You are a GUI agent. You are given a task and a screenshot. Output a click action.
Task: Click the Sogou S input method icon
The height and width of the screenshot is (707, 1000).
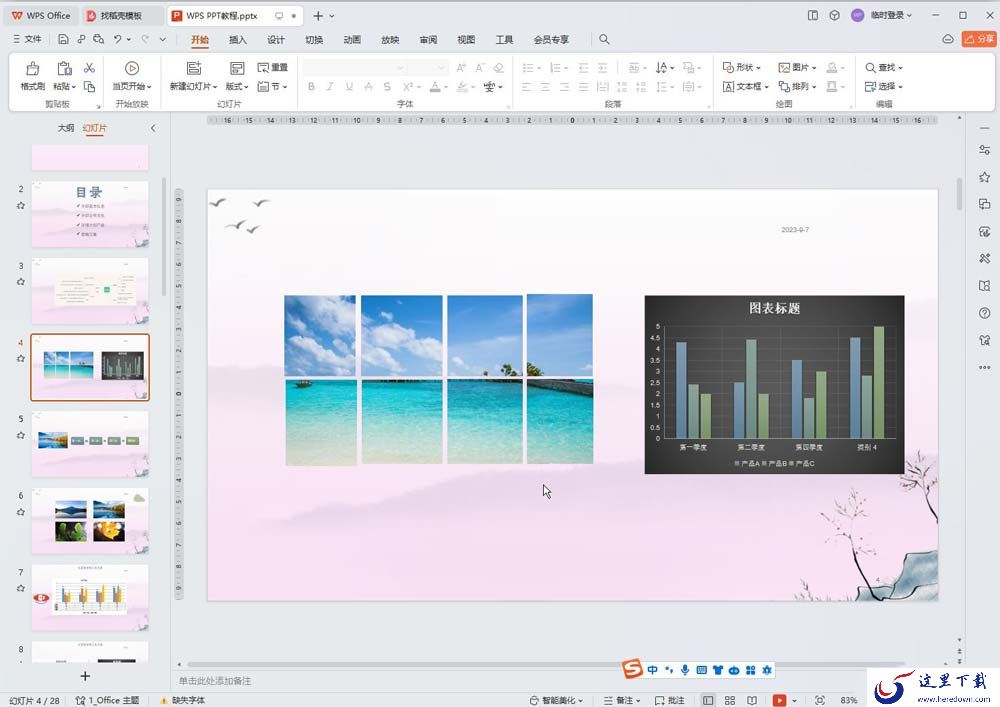632,669
